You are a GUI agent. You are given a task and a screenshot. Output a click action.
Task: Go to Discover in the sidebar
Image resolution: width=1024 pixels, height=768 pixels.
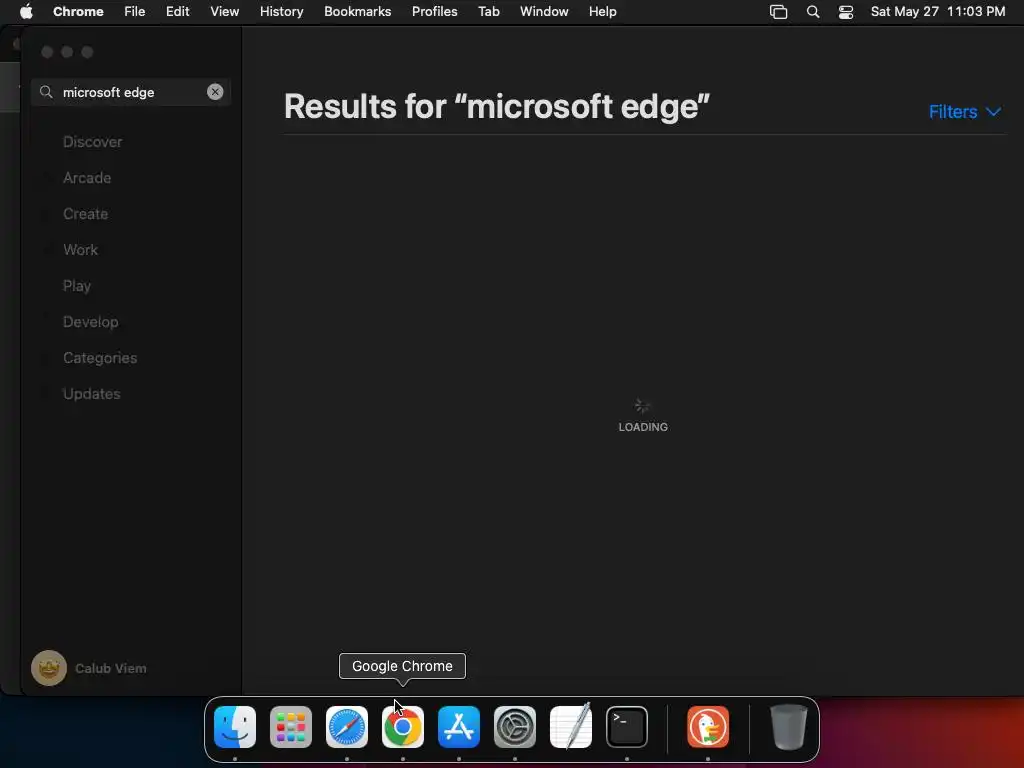click(93, 142)
